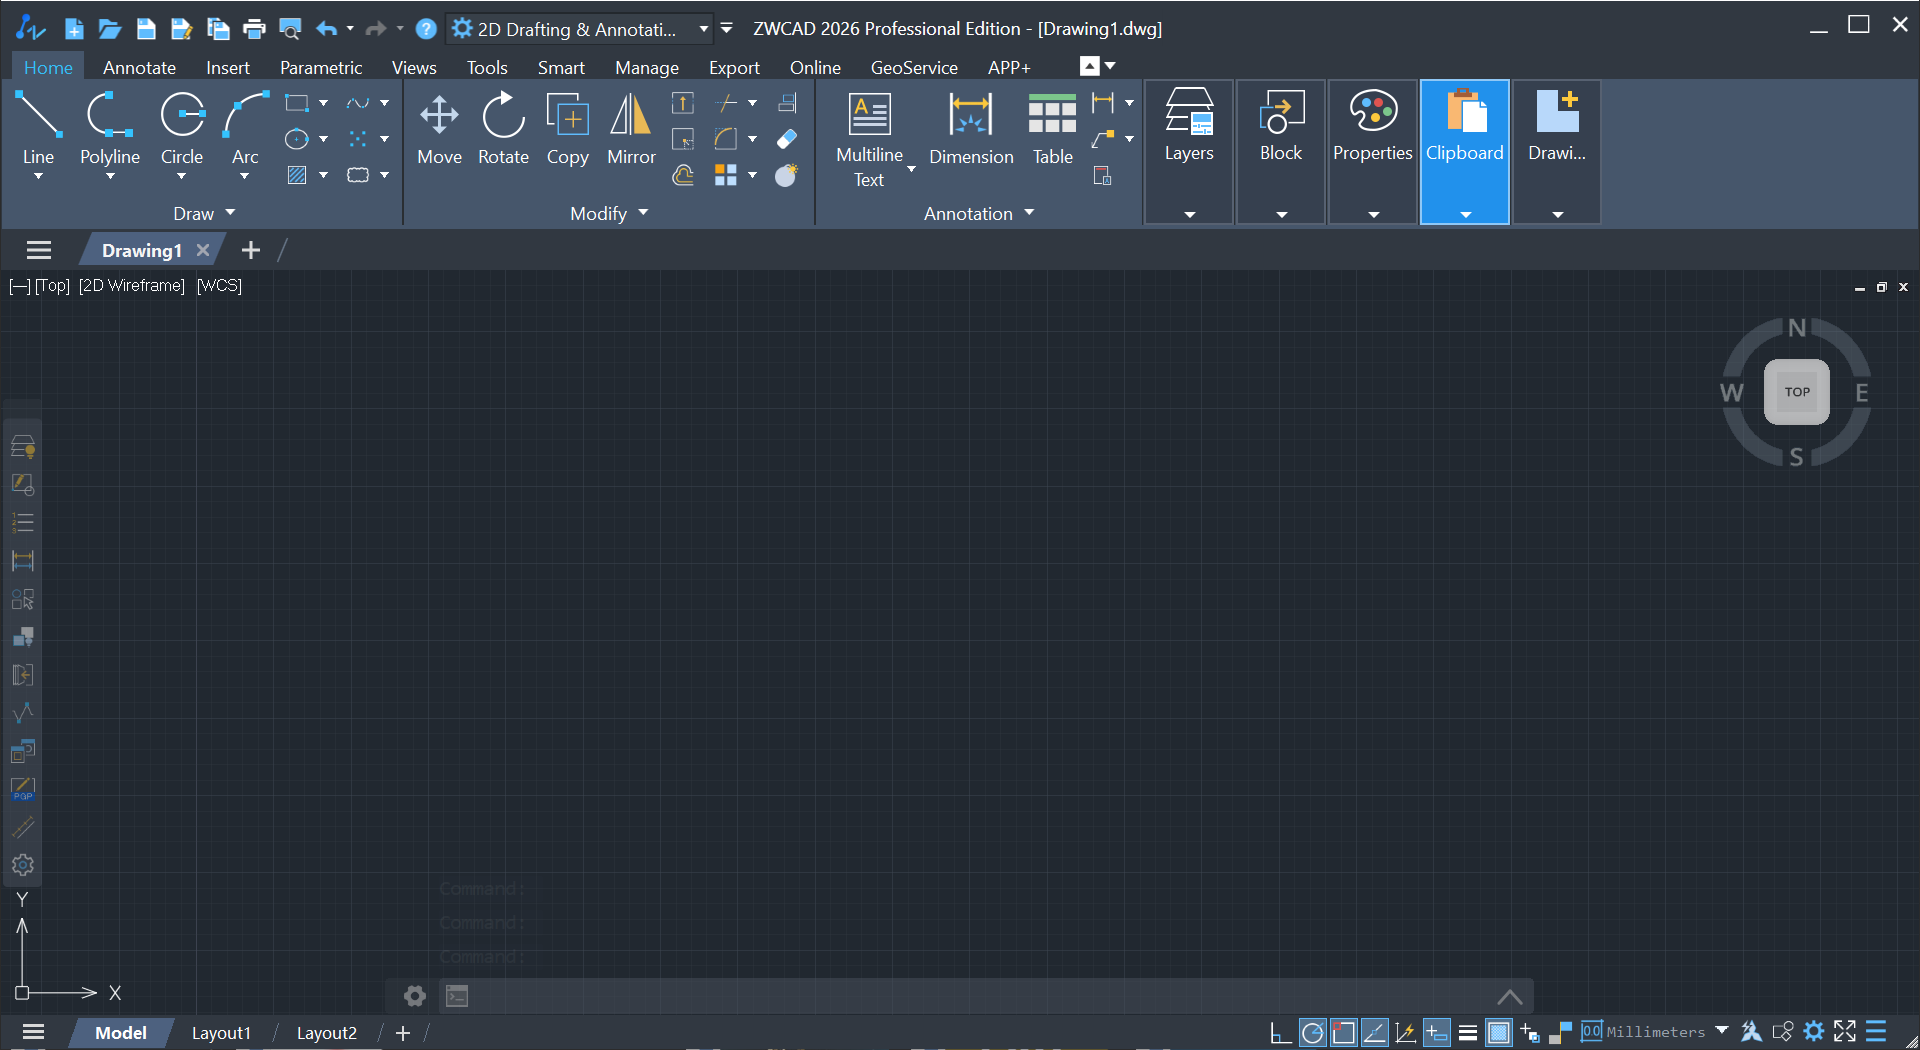The width and height of the screenshot is (1920, 1050).
Task: Click the Spline tool icon
Action: pyautogui.click(x=357, y=103)
